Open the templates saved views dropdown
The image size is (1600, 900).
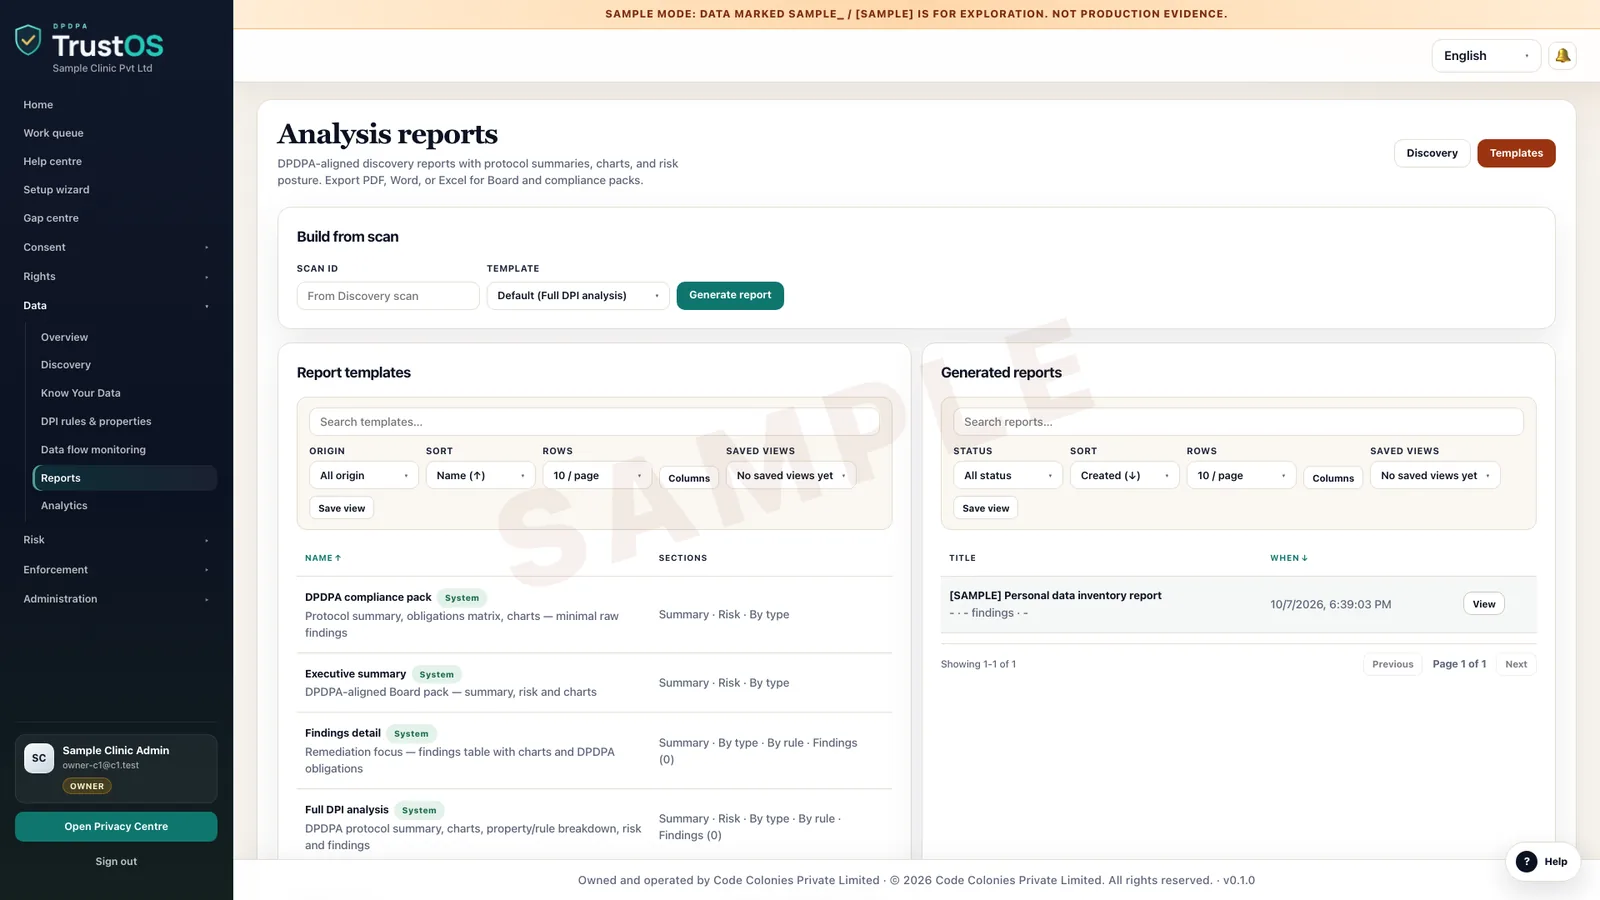pyautogui.click(x=791, y=476)
